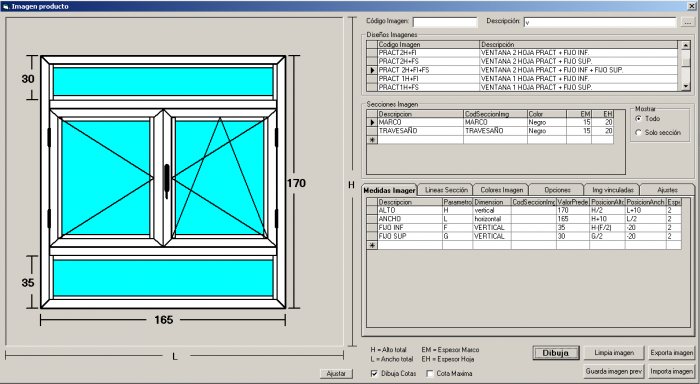This screenshot has height=384, width=700.
Task: Click Codigo Imagen column header
Action: (x=429, y=45)
